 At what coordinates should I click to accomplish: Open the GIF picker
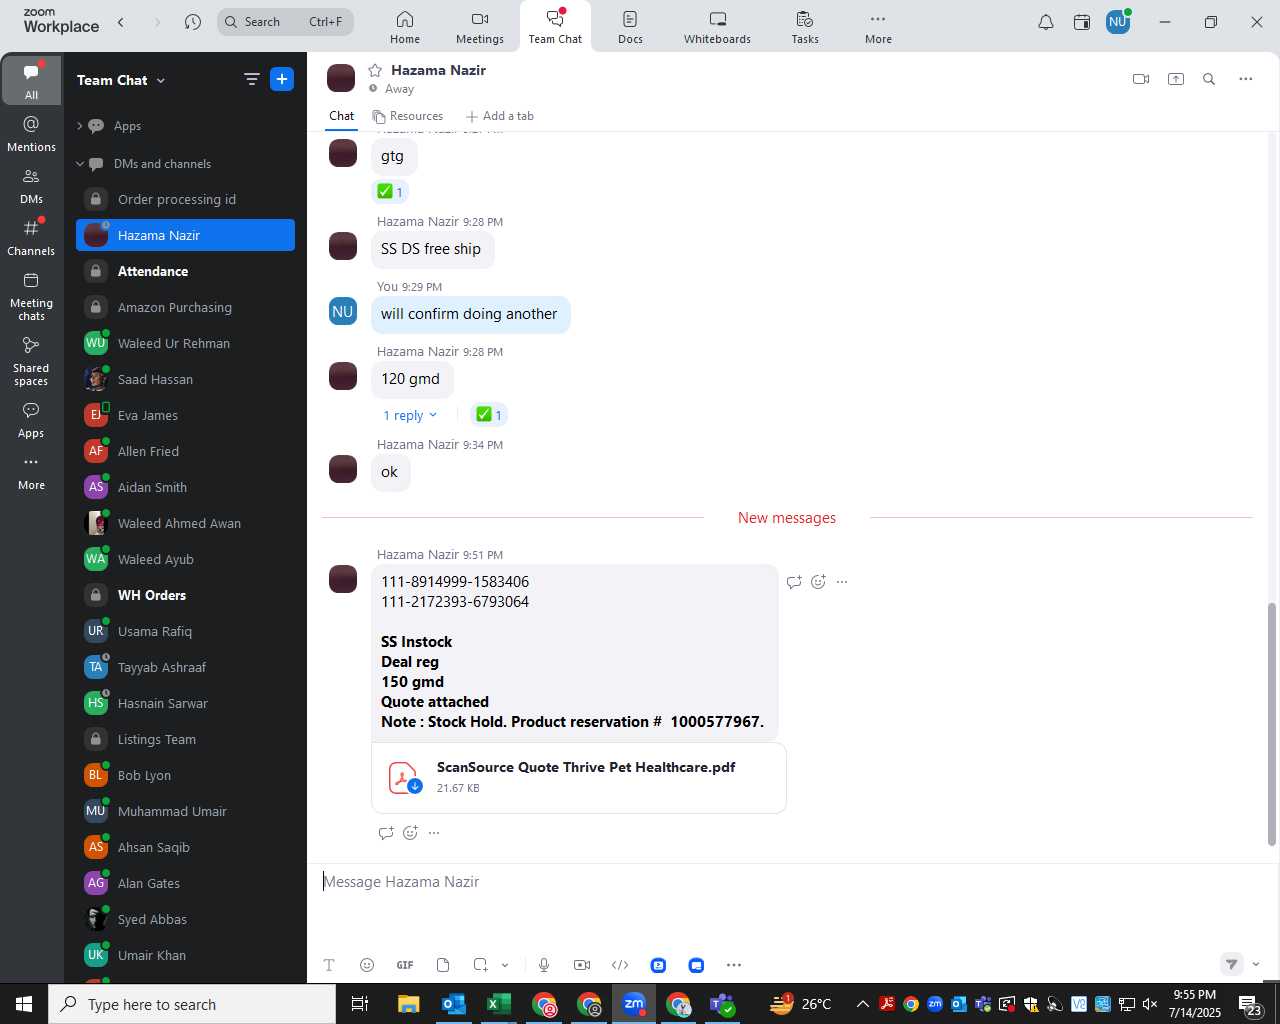(x=405, y=965)
